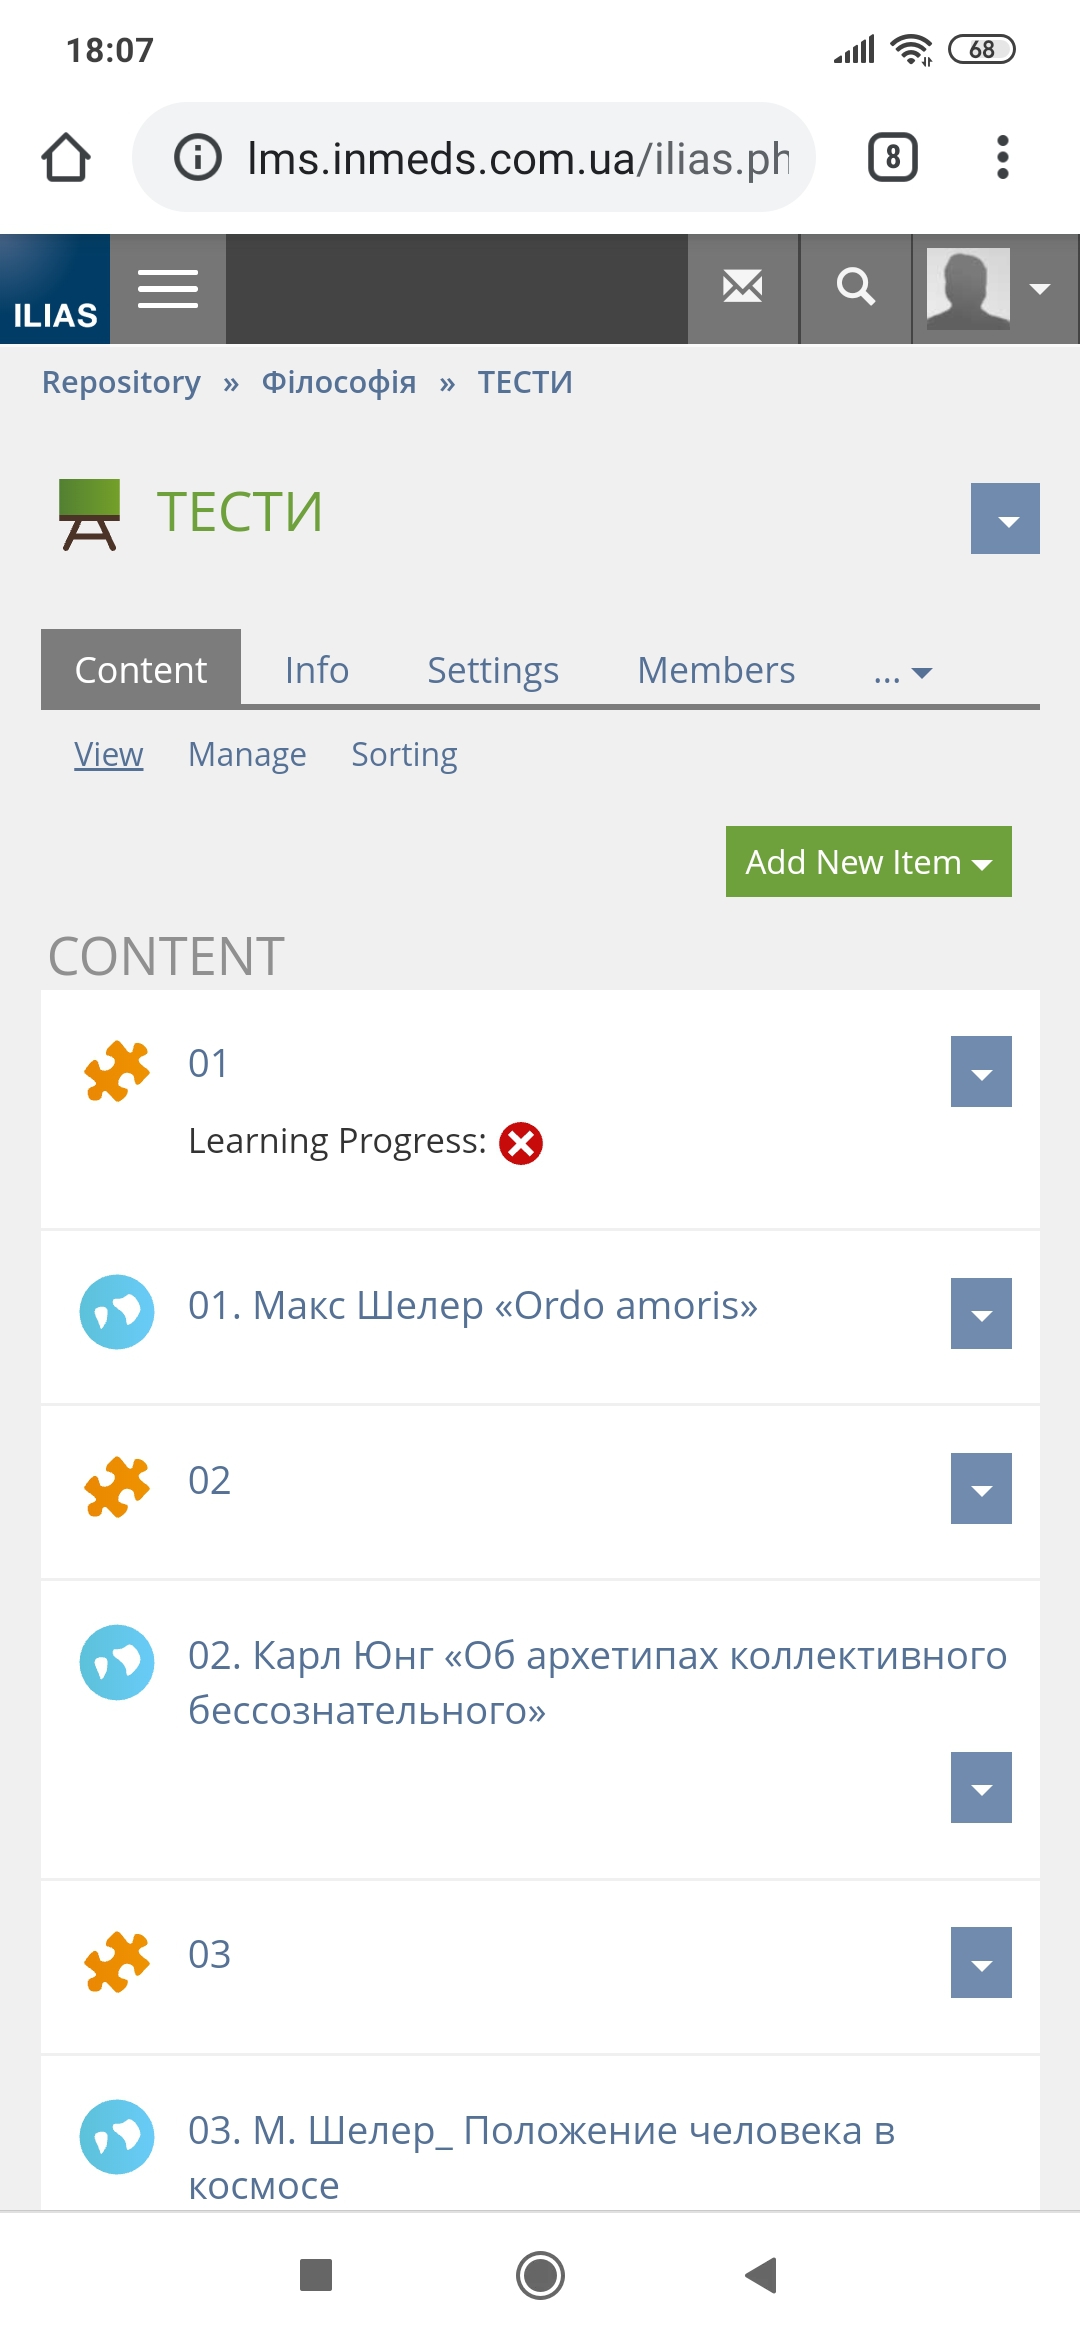Open the Manage sub-tab

[247, 754]
